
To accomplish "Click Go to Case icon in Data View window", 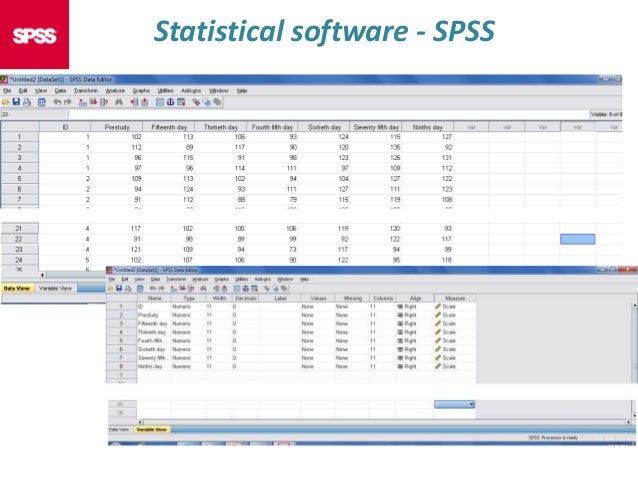I will click(83, 102).
